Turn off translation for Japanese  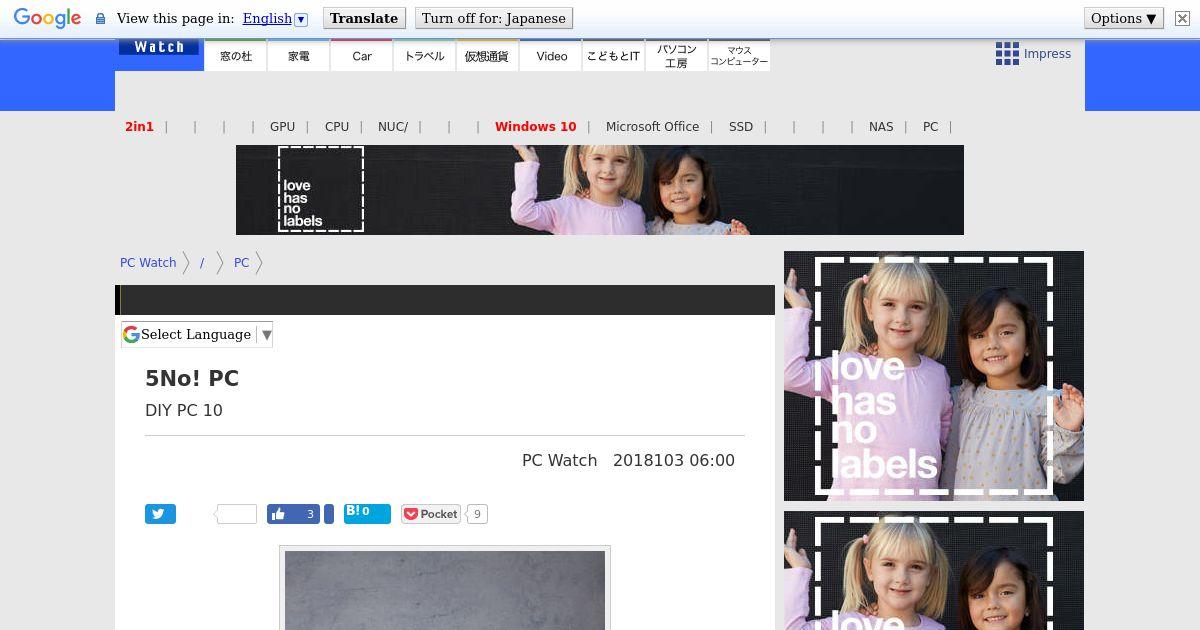pos(494,18)
